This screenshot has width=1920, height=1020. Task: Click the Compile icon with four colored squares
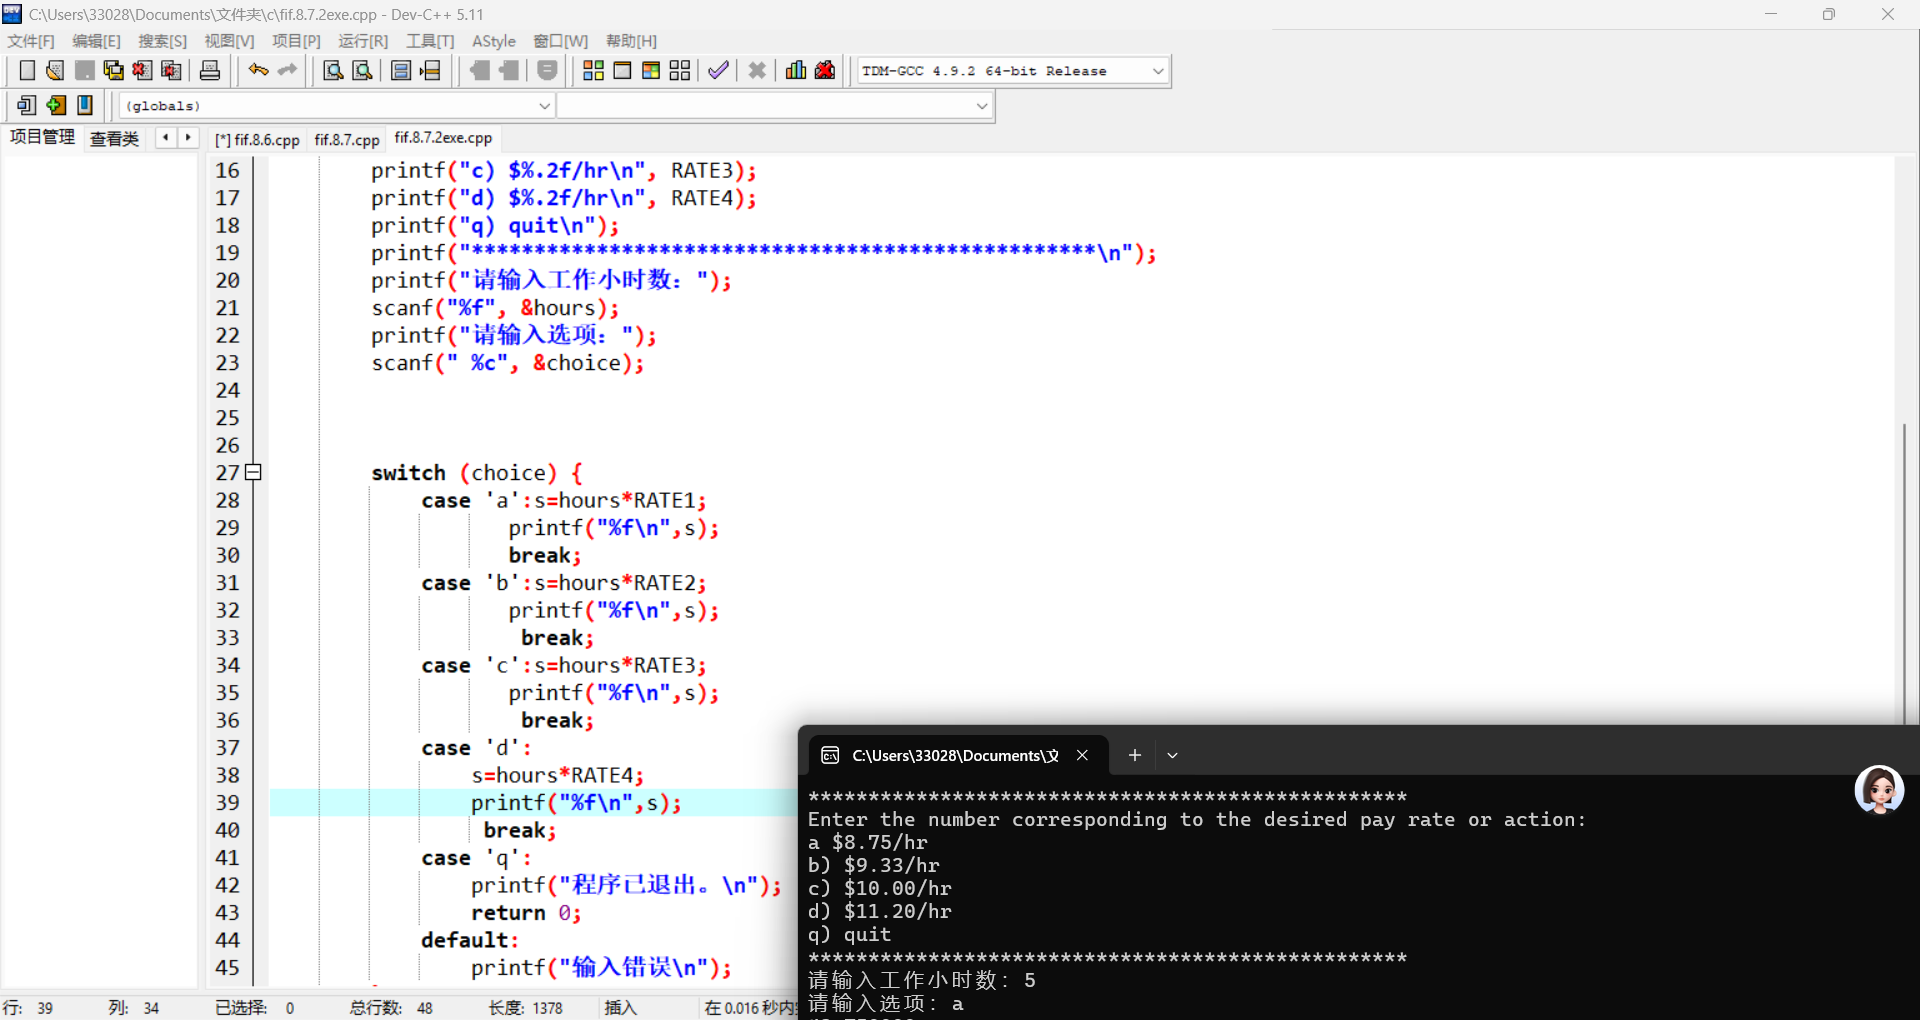(x=593, y=70)
